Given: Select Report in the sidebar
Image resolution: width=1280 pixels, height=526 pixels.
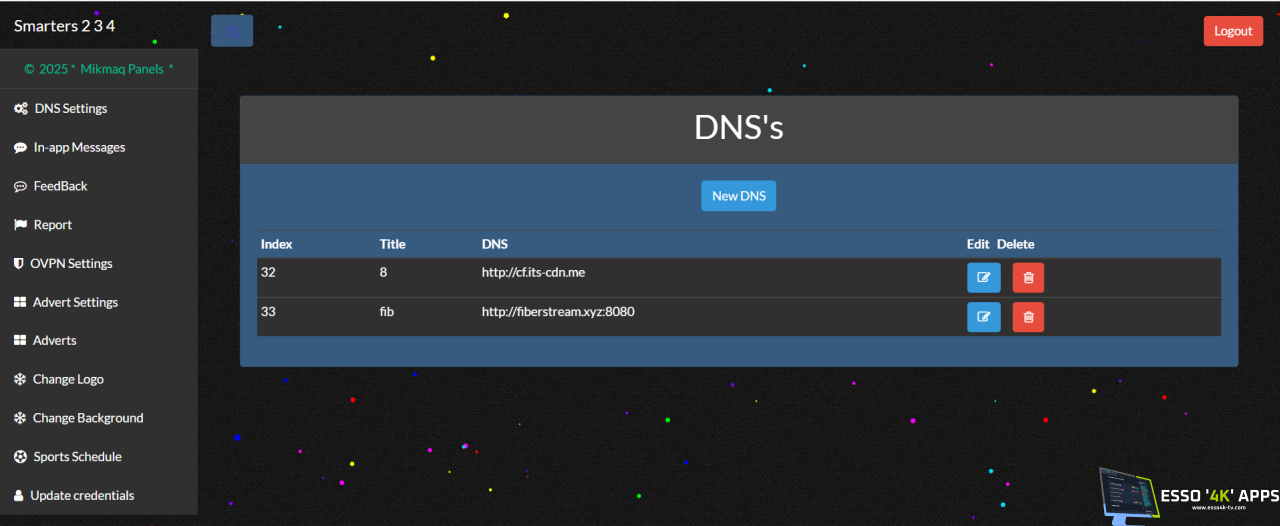Looking at the screenshot, I should coord(52,225).
